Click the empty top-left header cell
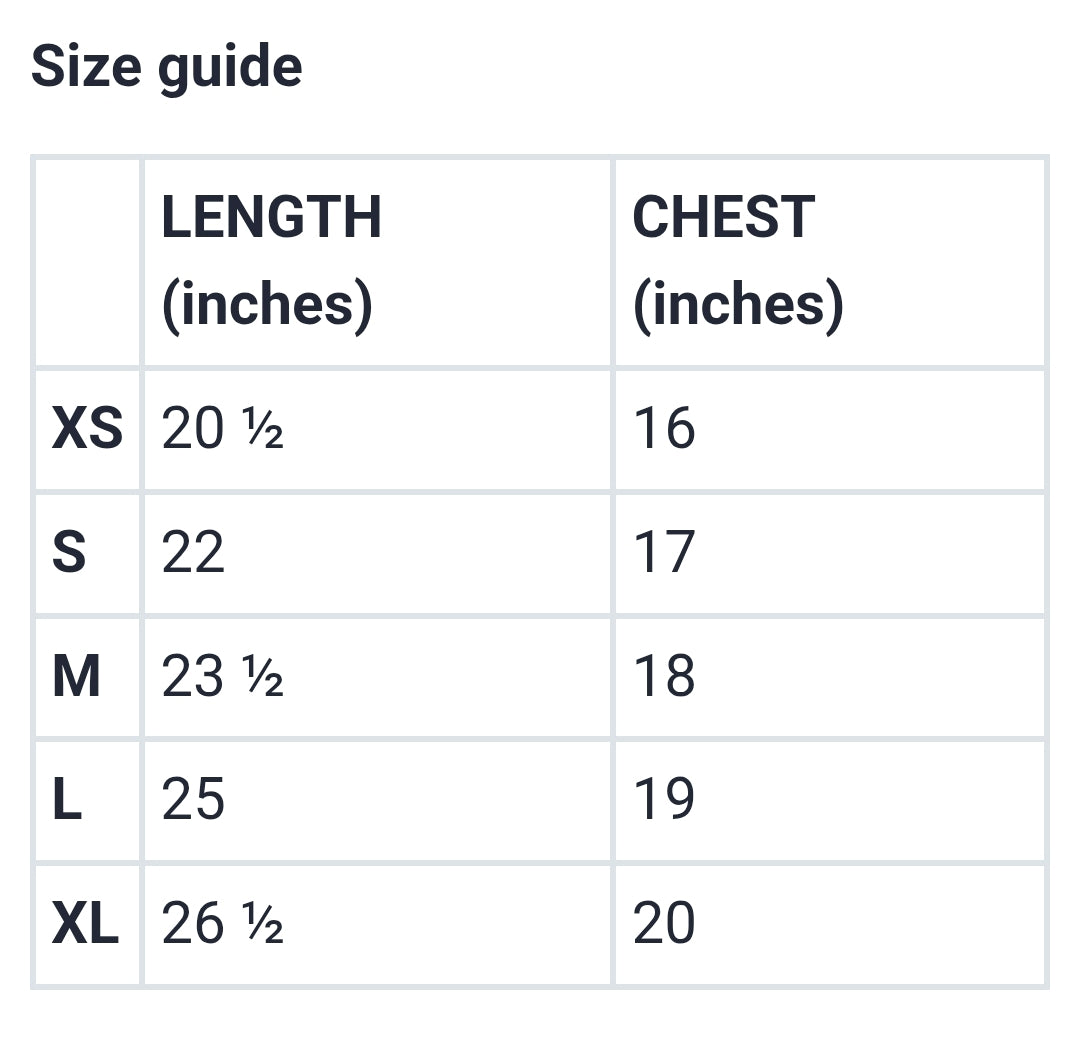Screen dimensions: 1080x1037 [x=88, y=262]
